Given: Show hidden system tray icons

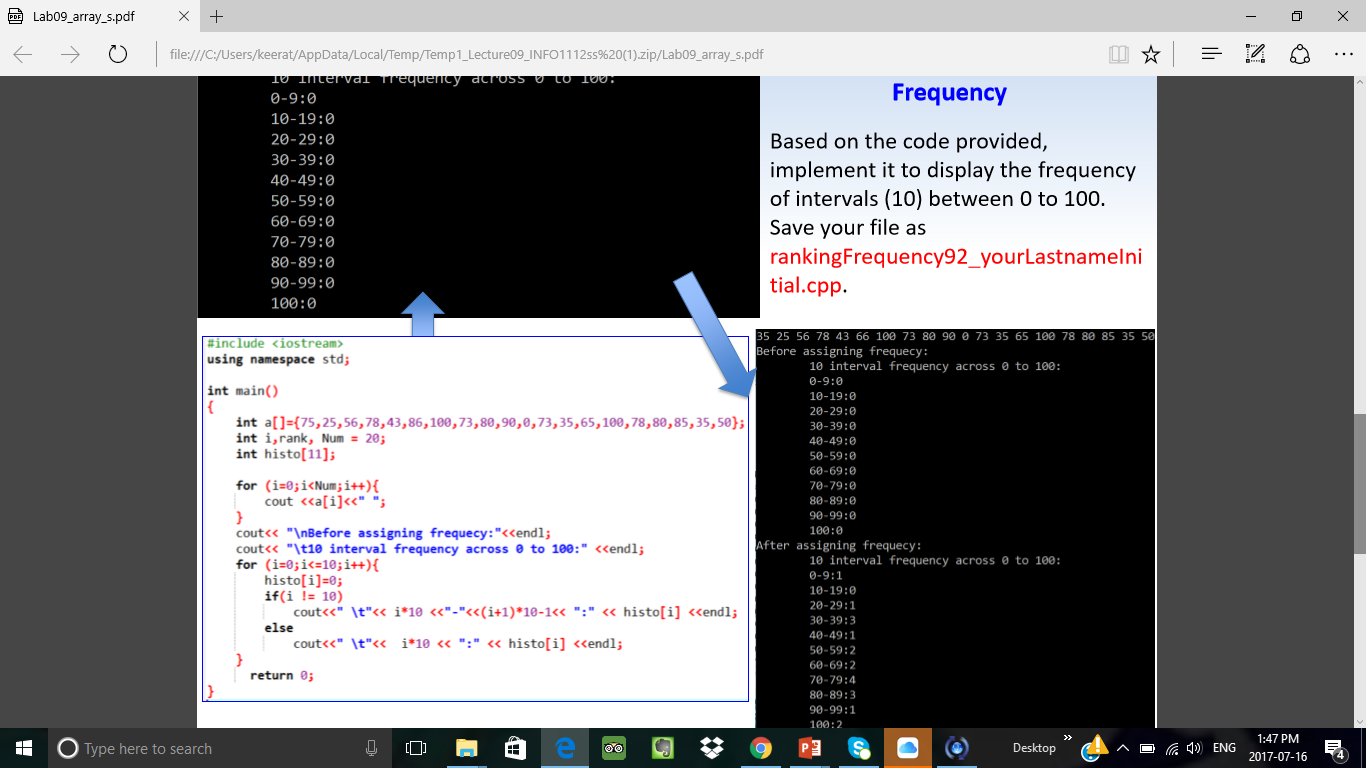Looking at the screenshot, I should click(x=1122, y=748).
